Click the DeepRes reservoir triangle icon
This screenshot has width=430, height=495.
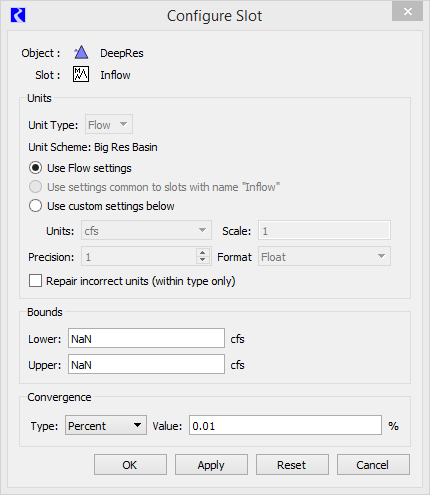coord(81,53)
